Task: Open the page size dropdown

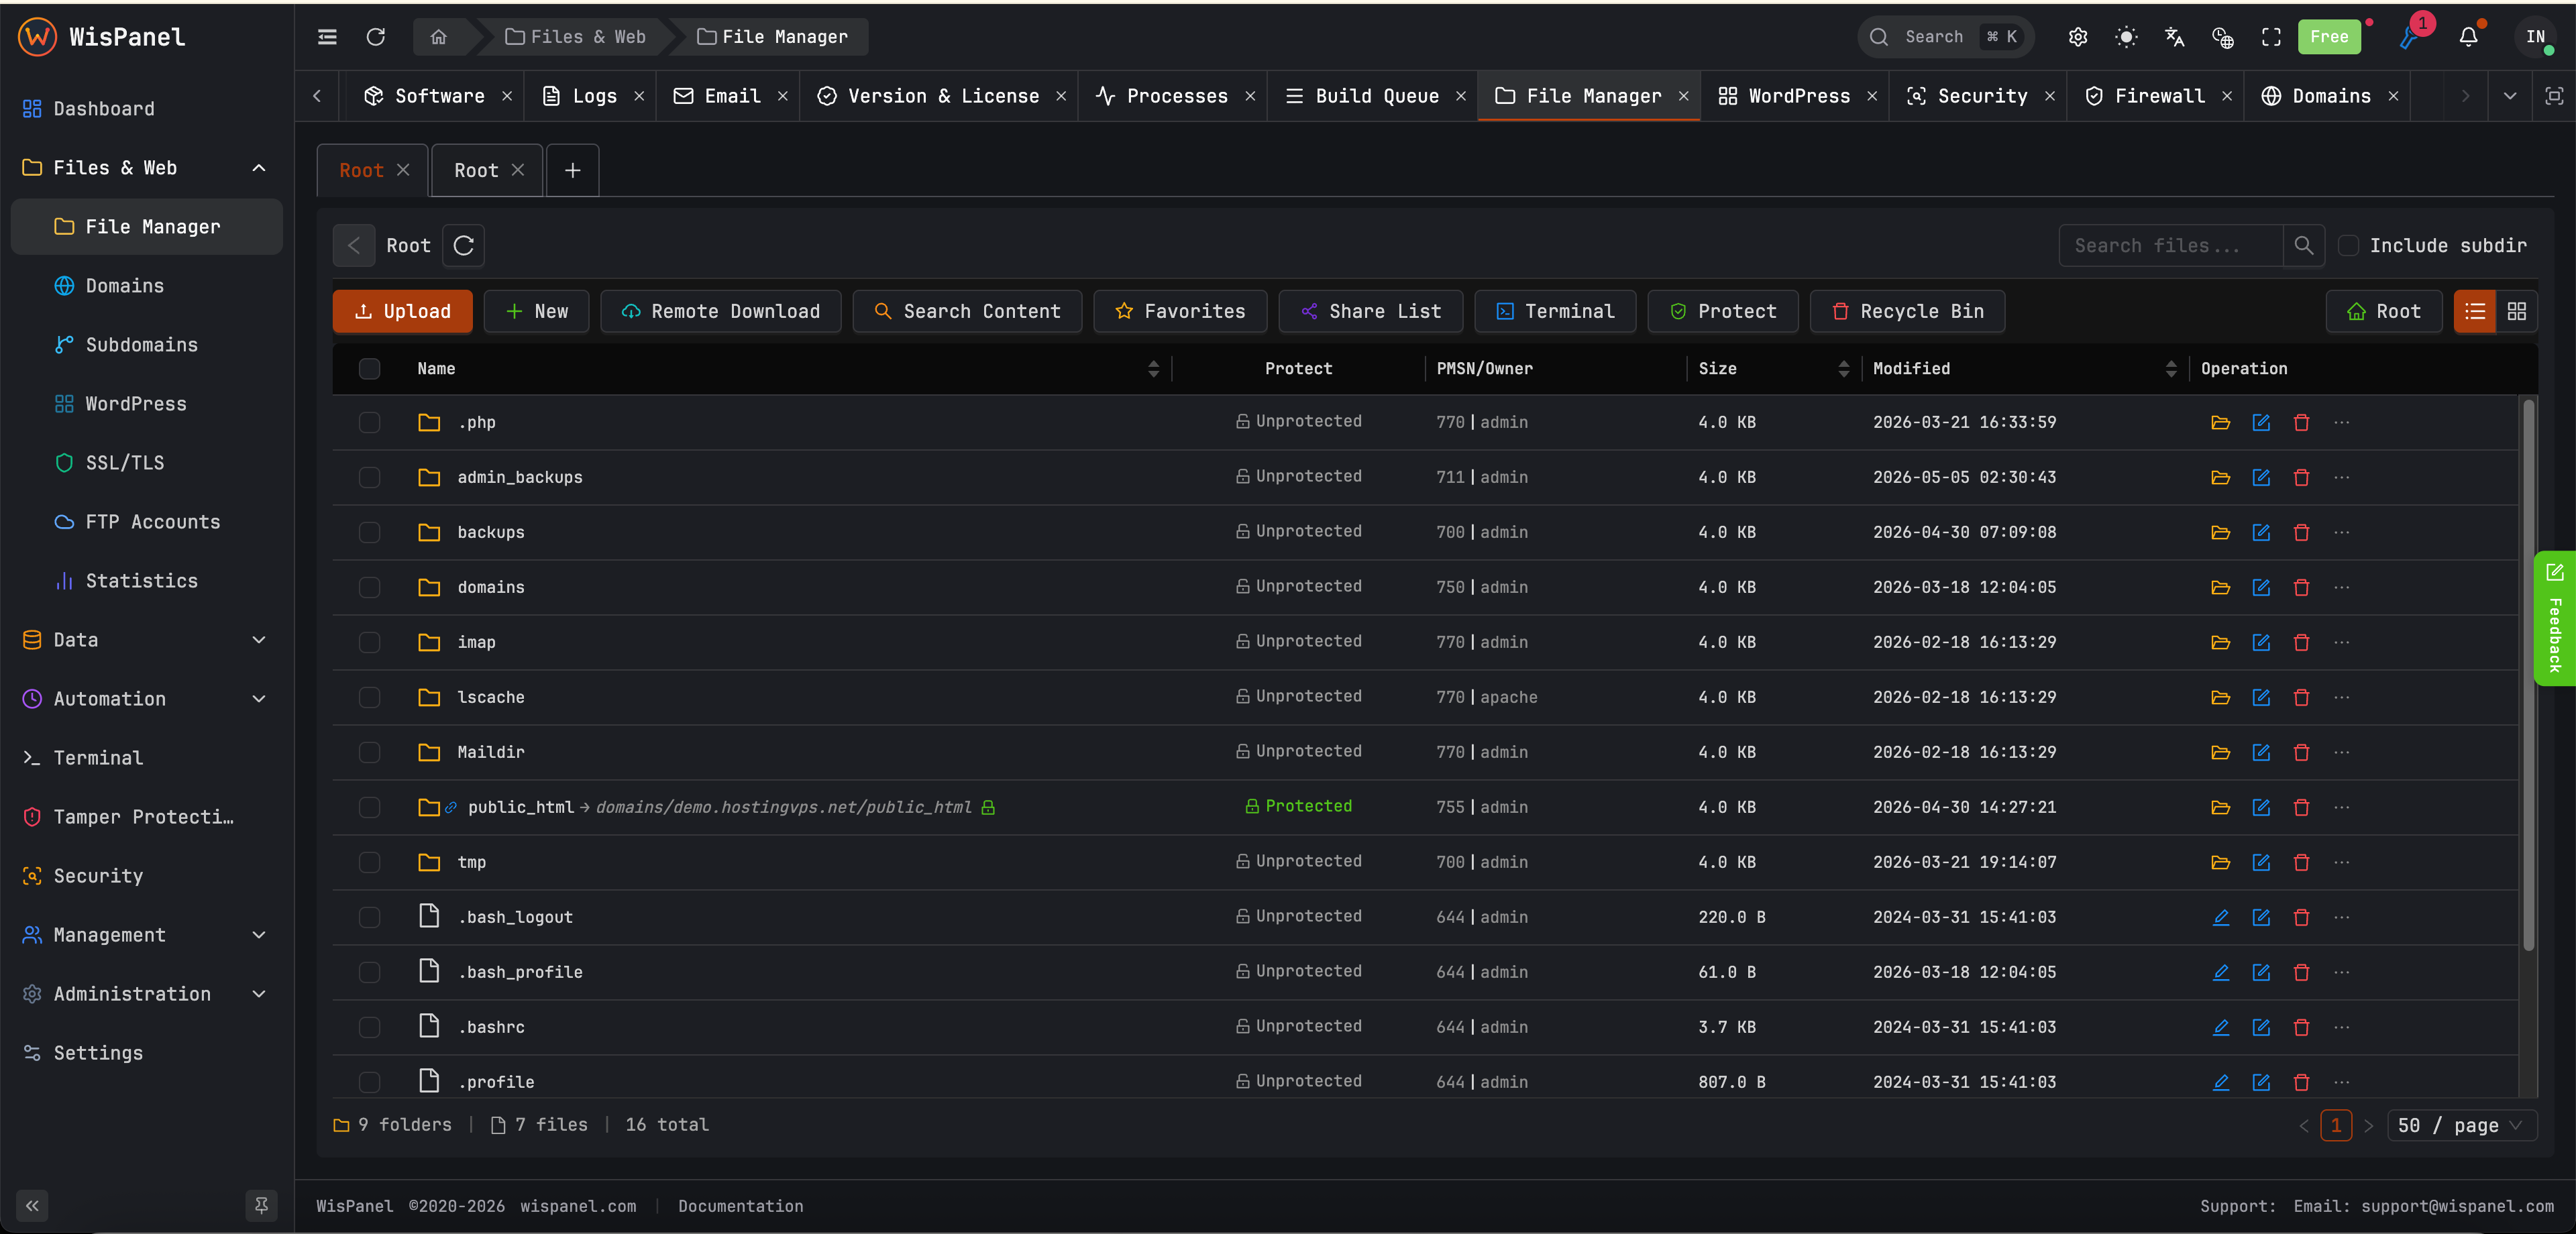Action: (2461, 1125)
